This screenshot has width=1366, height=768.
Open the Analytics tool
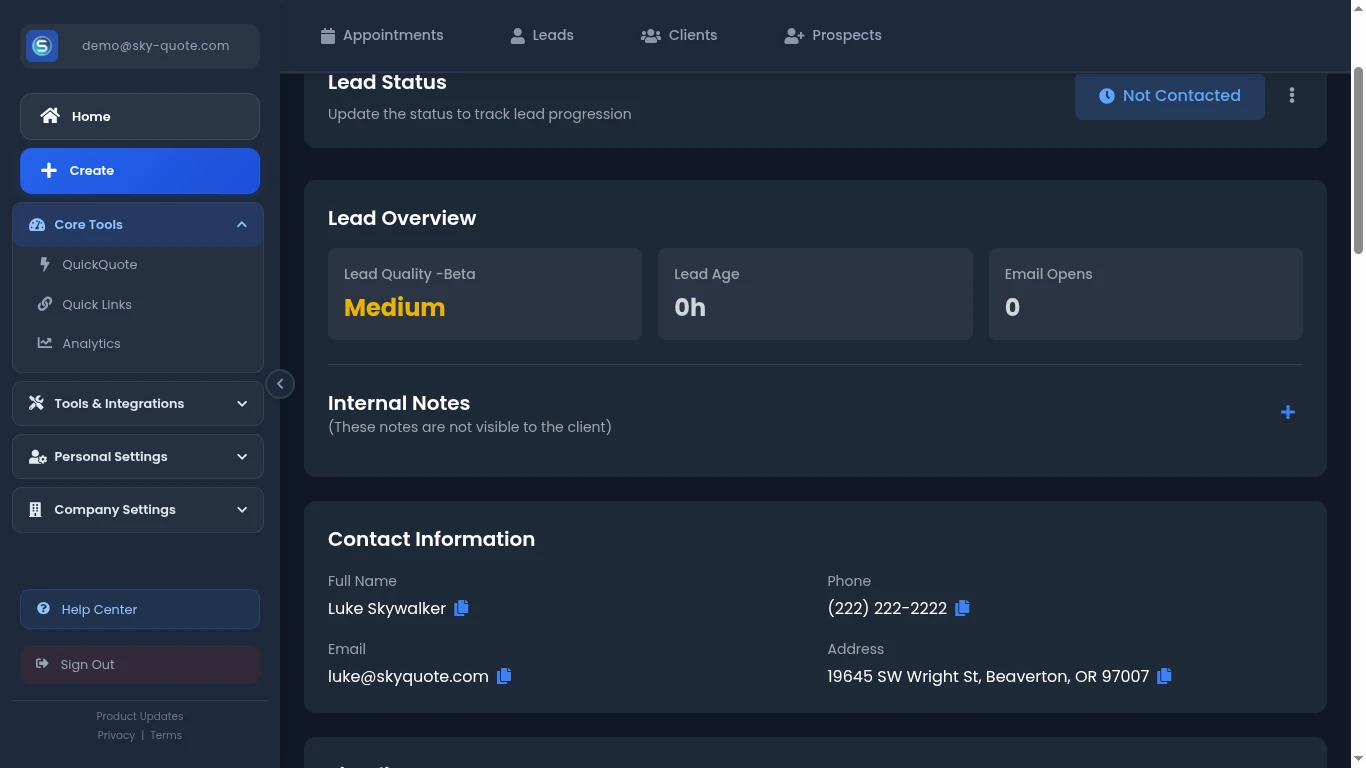(x=91, y=343)
